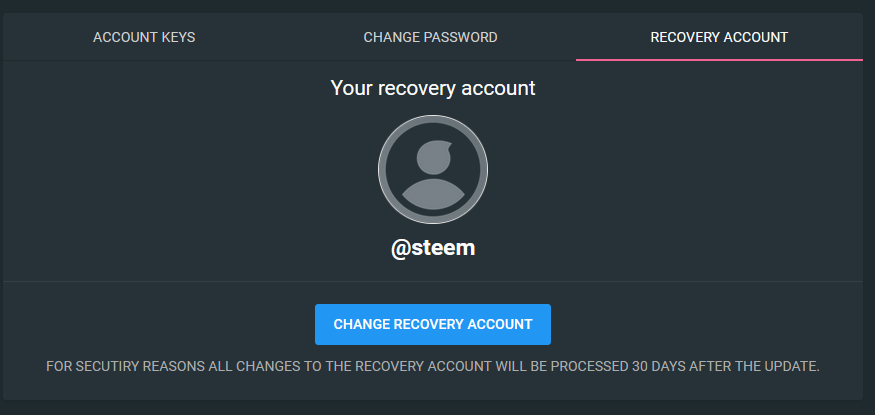Click the avatar's circular ring border
This screenshot has height=415, width=875.
381,168
